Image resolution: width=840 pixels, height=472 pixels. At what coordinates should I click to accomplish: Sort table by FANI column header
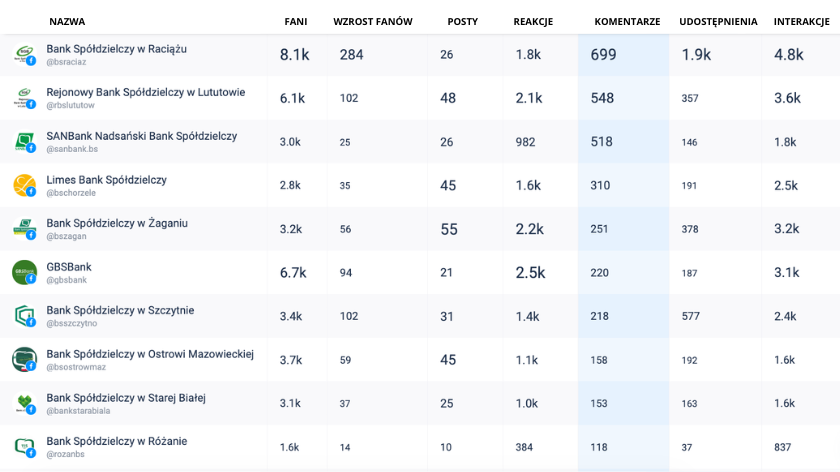pos(296,21)
